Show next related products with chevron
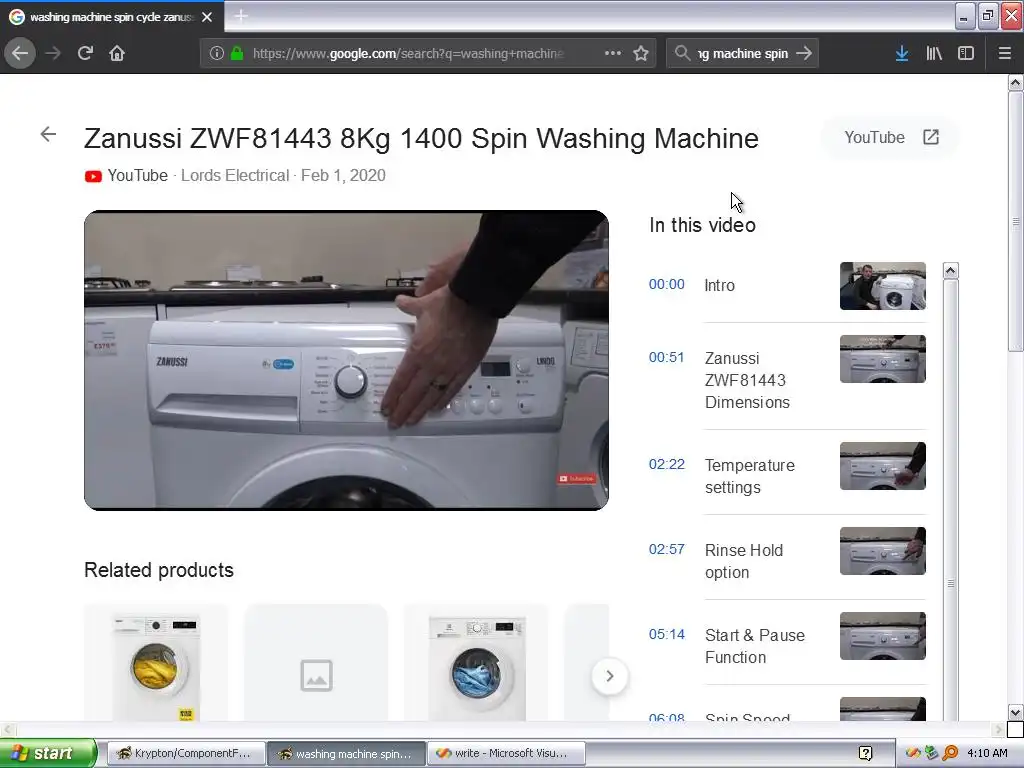1024x768 pixels. pyautogui.click(x=609, y=676)
